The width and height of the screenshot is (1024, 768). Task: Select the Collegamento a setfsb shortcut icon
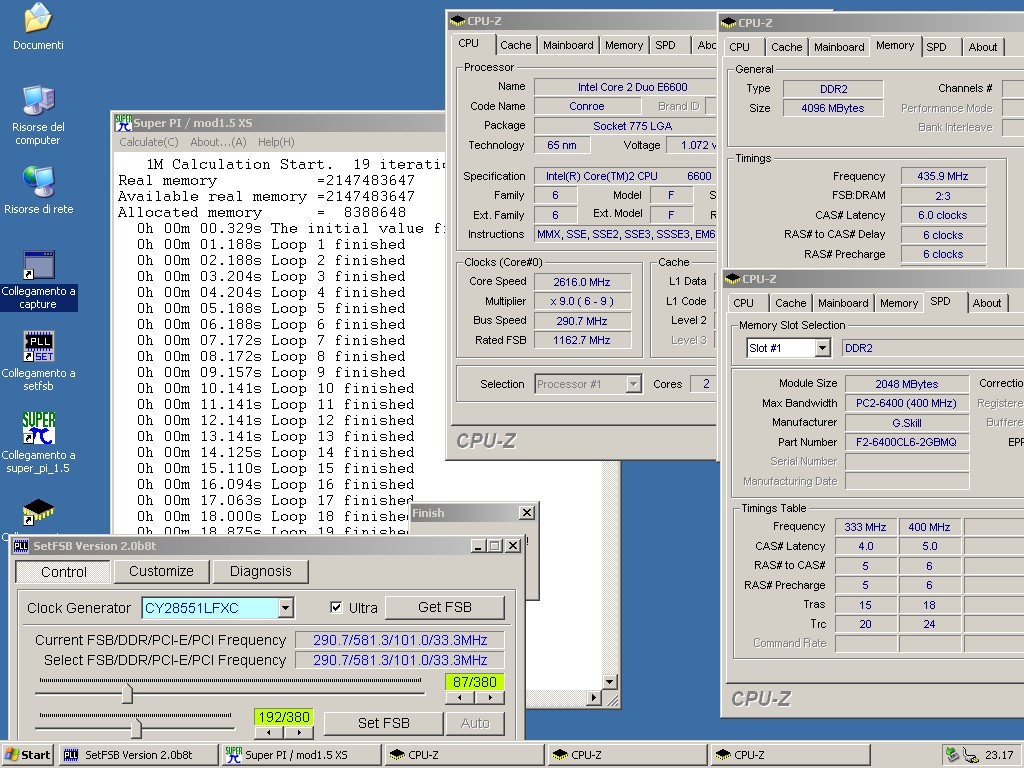pos(38,347)
